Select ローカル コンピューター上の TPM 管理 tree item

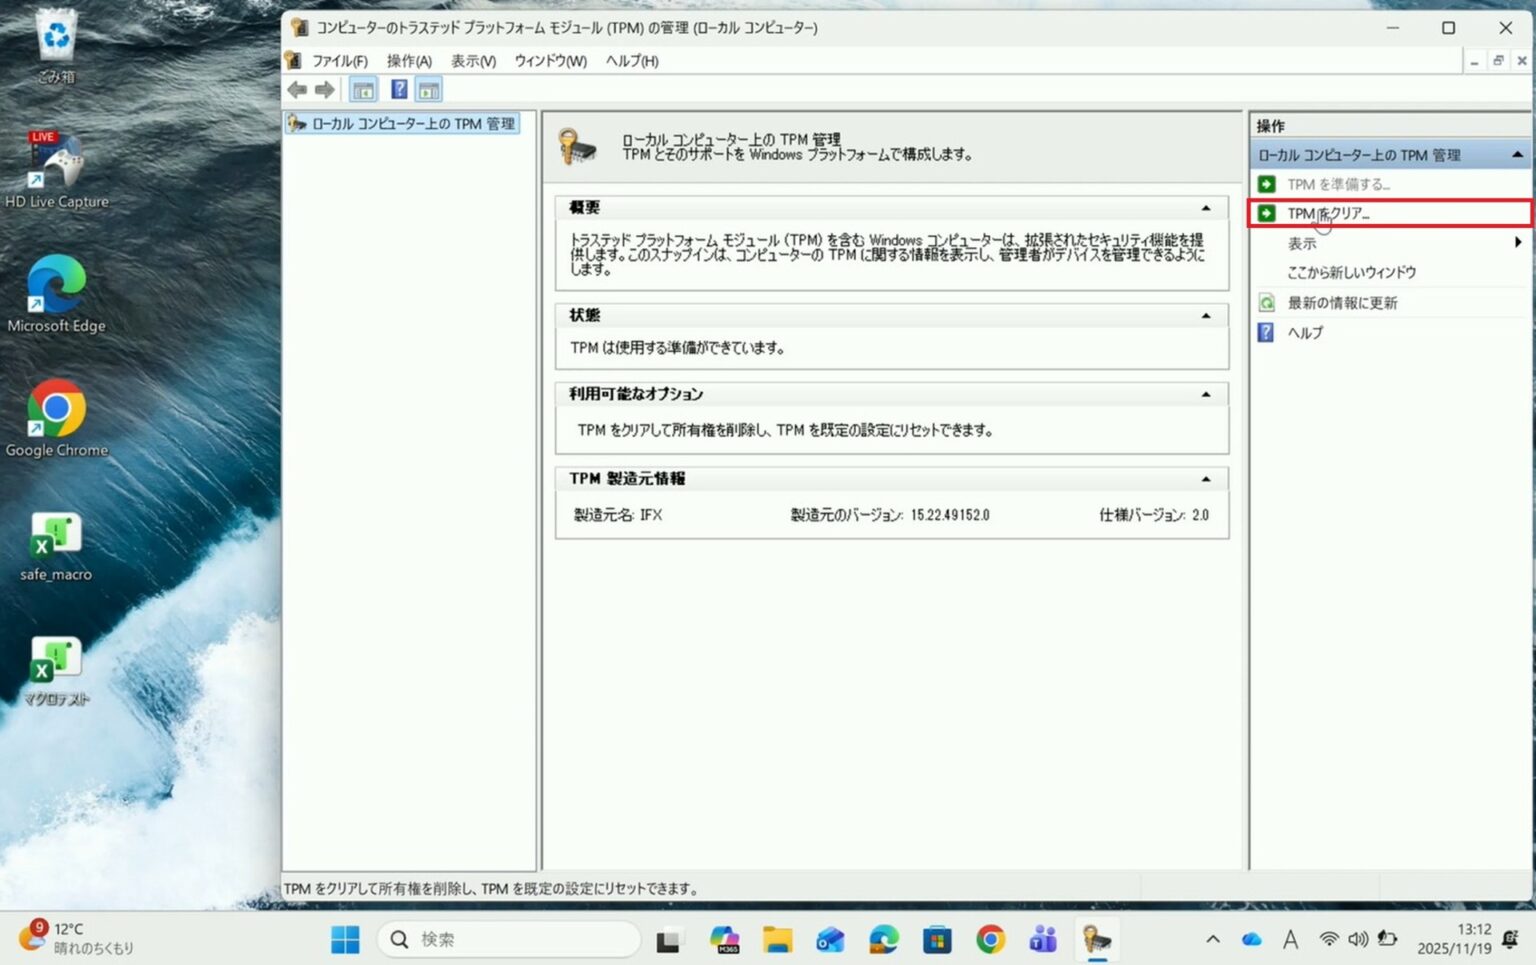tap(404, 123)
